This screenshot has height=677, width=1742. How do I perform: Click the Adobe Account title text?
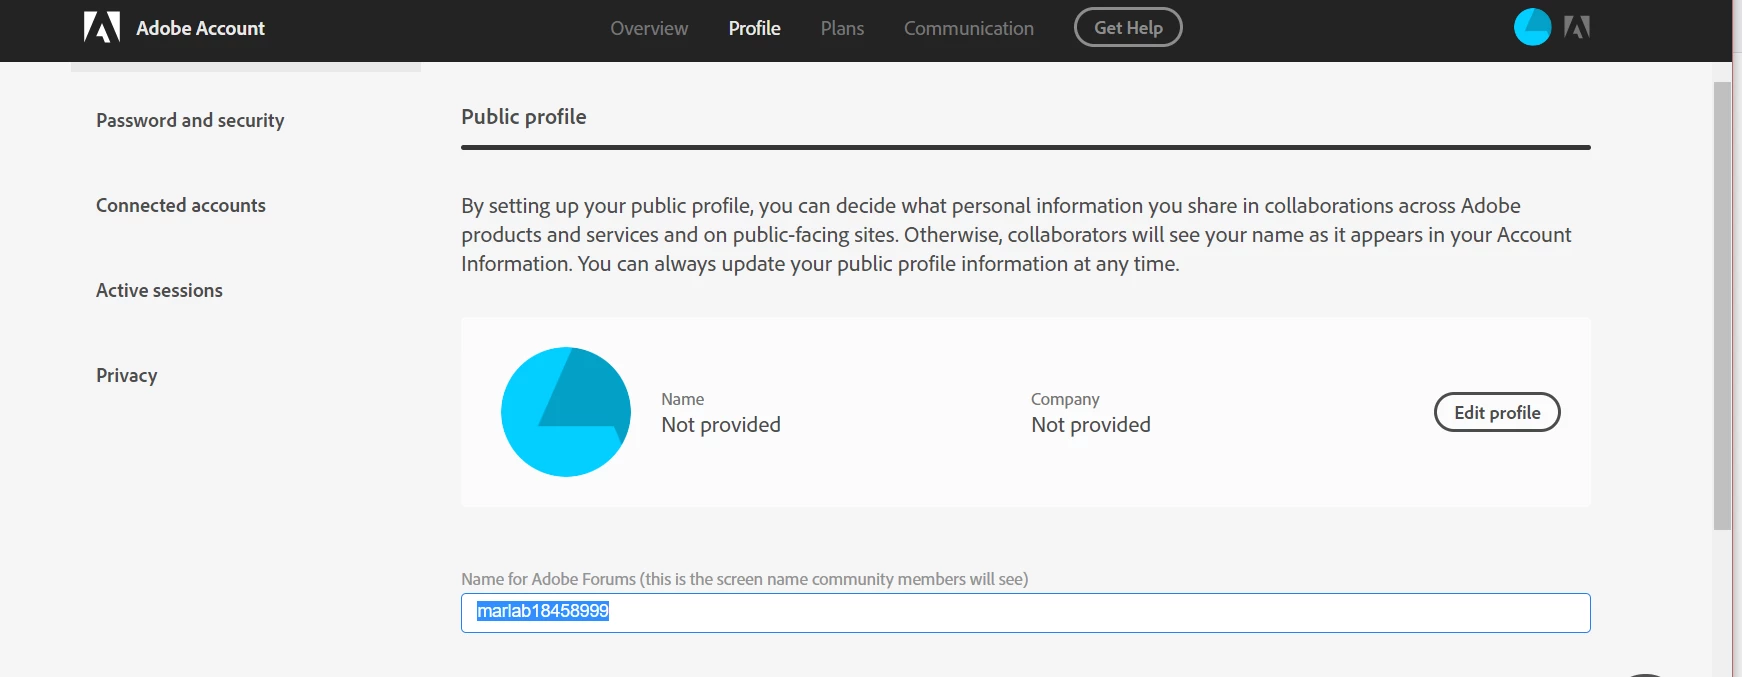[200, 28]
